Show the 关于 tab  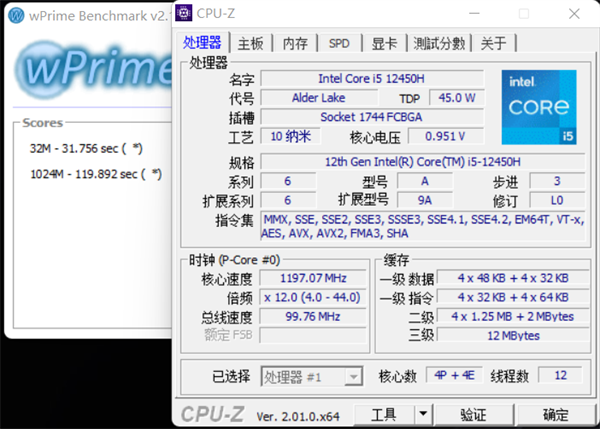click(493, 43)
